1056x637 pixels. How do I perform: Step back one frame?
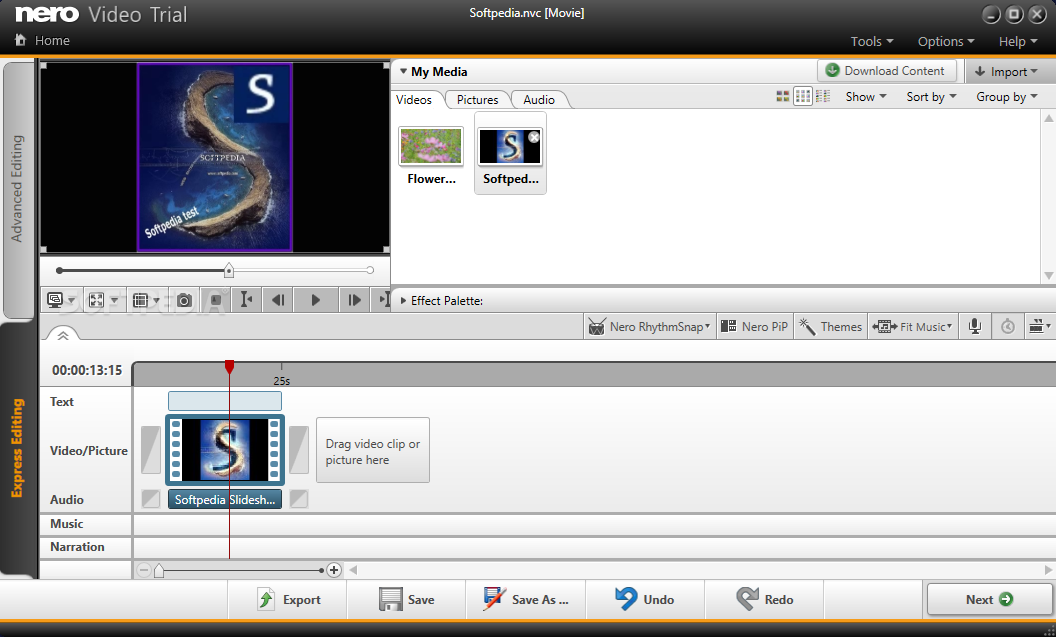pos(278,300)
